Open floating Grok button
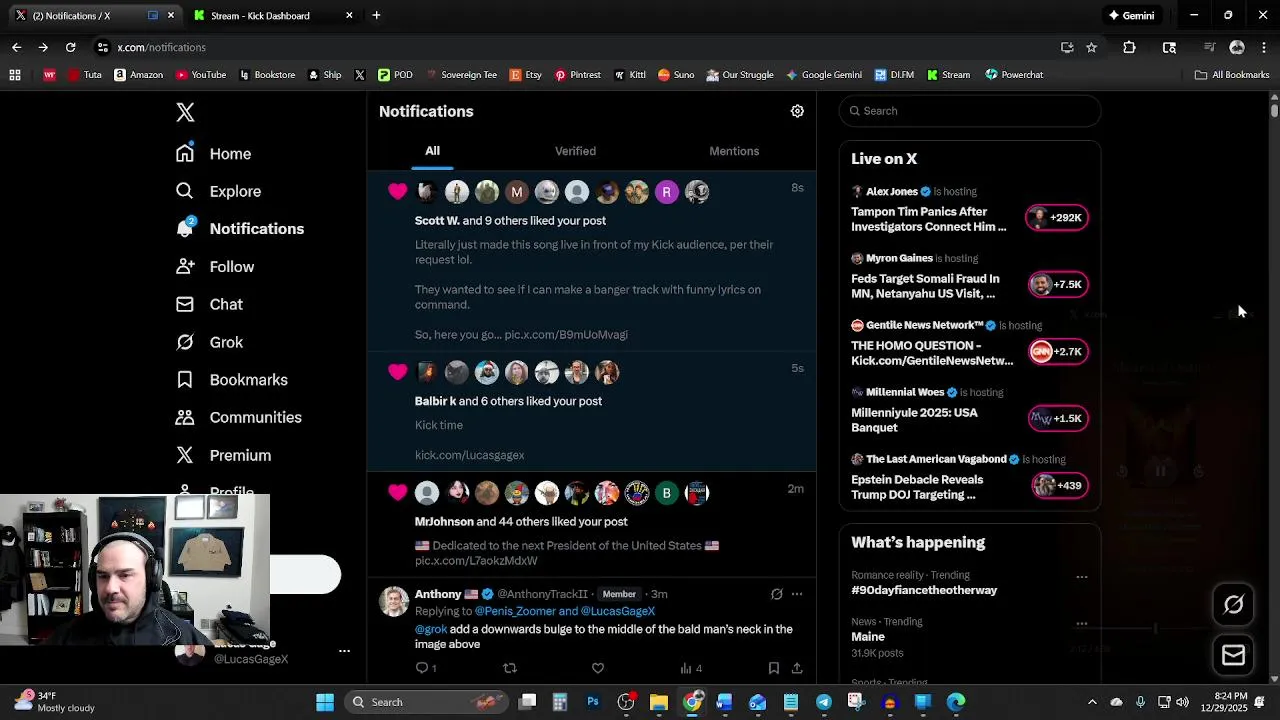 1233,604
